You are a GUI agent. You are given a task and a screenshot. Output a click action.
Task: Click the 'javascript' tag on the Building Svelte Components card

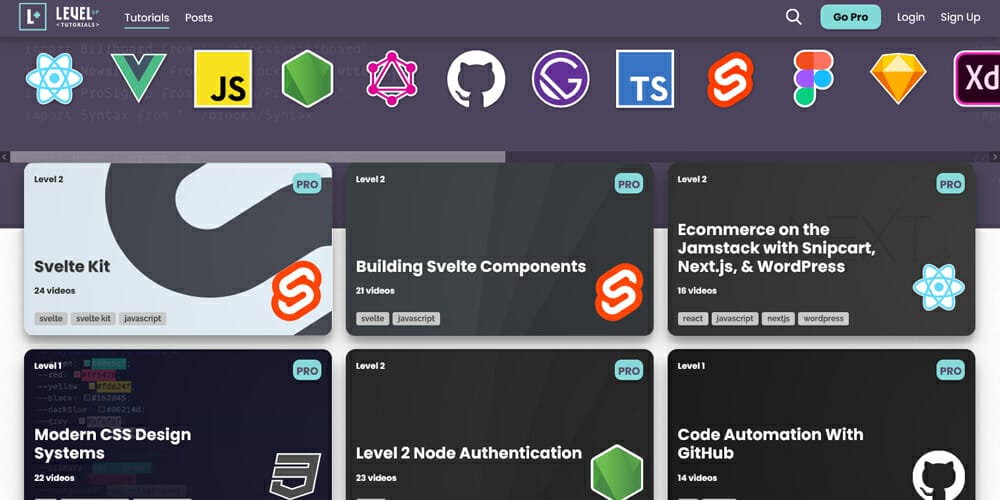click(x=416, y=318)
